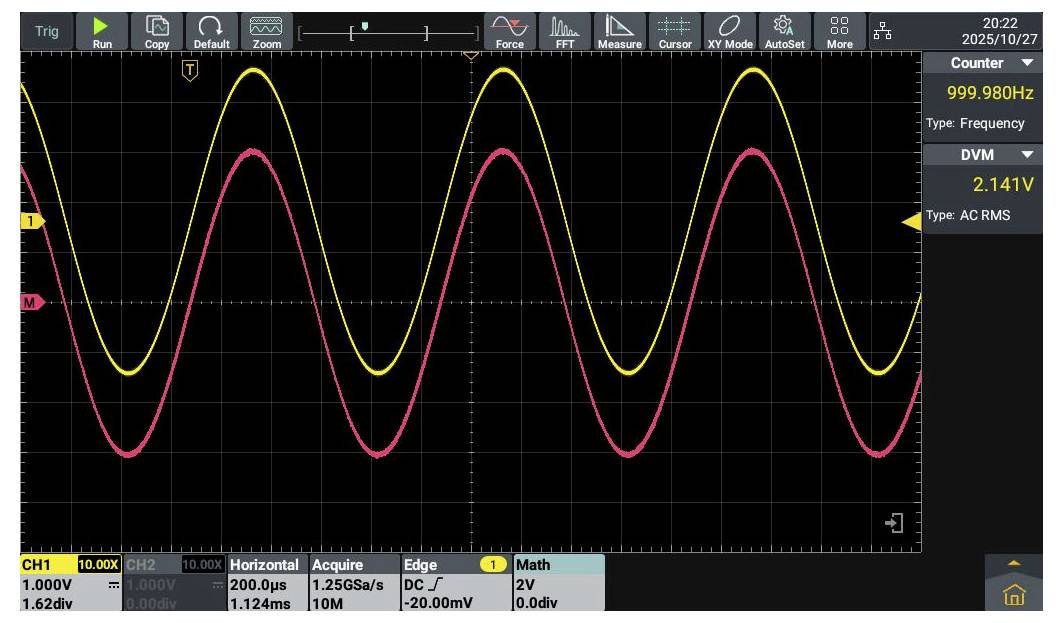Click the waveform position navigation bar
This screenshot has width=1063, height=623.
[389, 31]
